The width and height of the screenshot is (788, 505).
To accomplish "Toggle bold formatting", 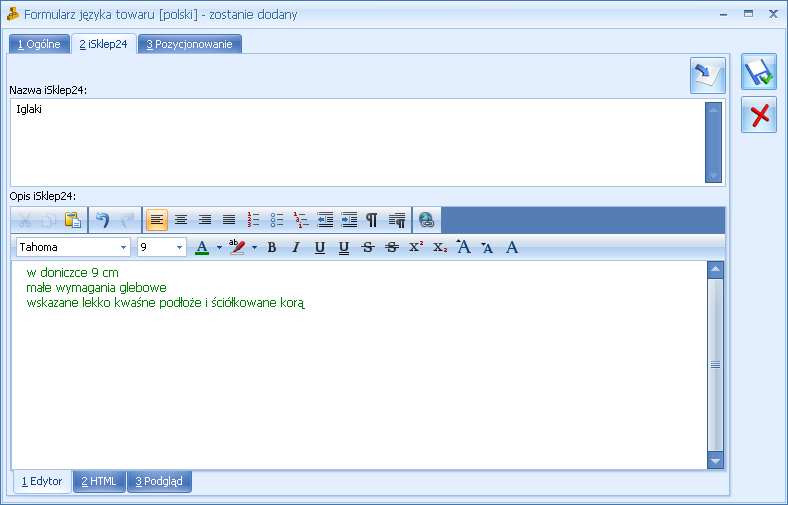I will click(272, 247).
